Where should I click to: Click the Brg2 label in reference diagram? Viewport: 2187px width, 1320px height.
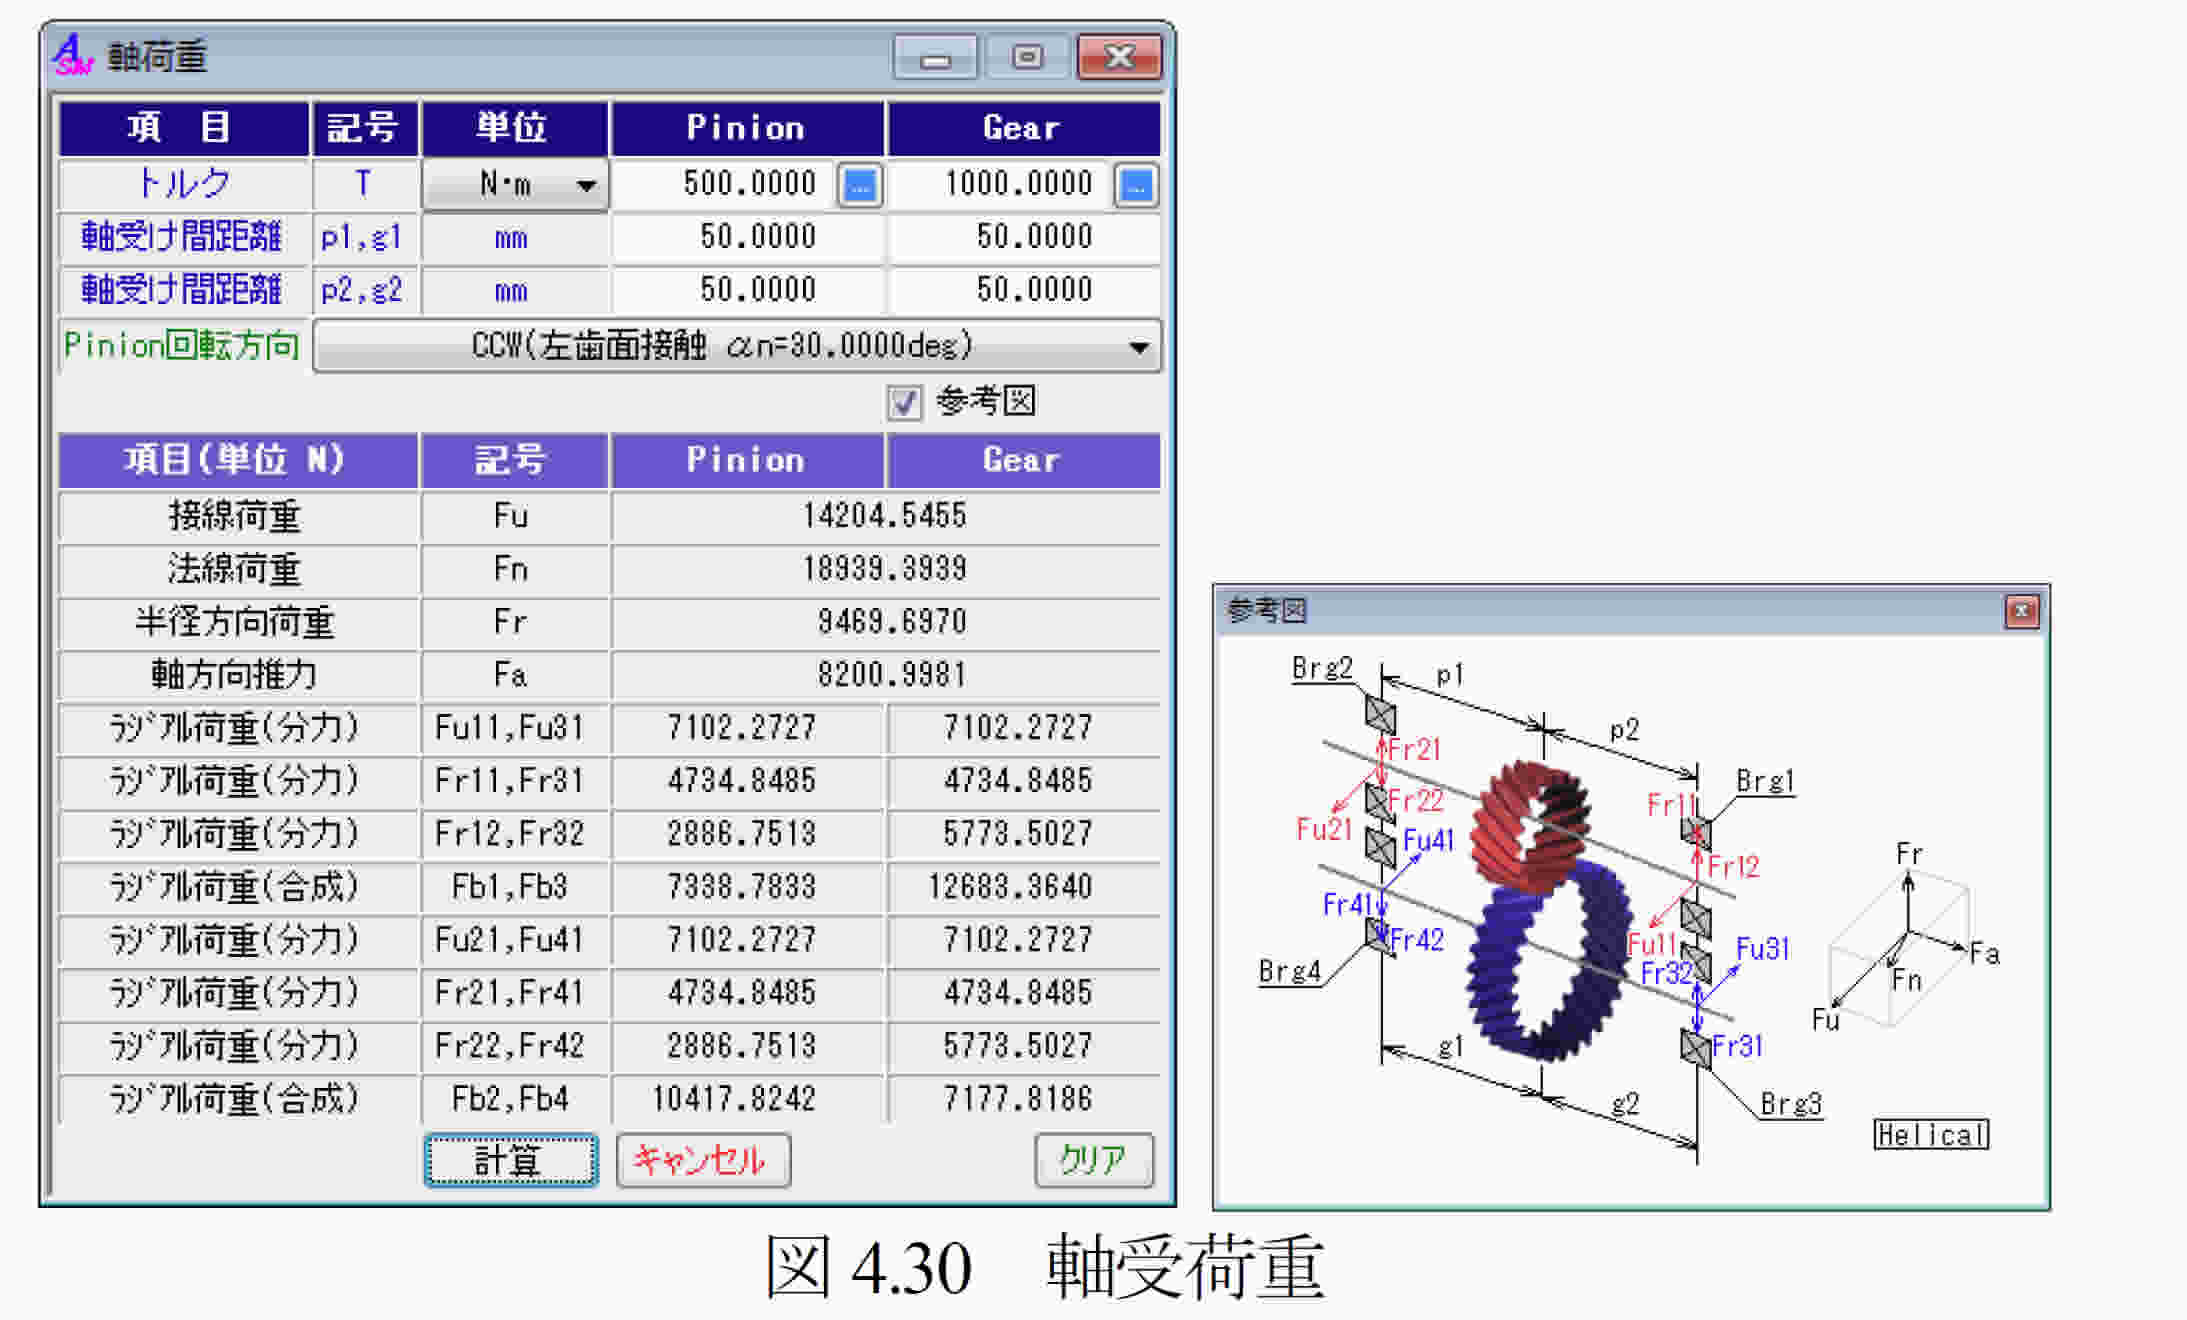pos(1322,668)
